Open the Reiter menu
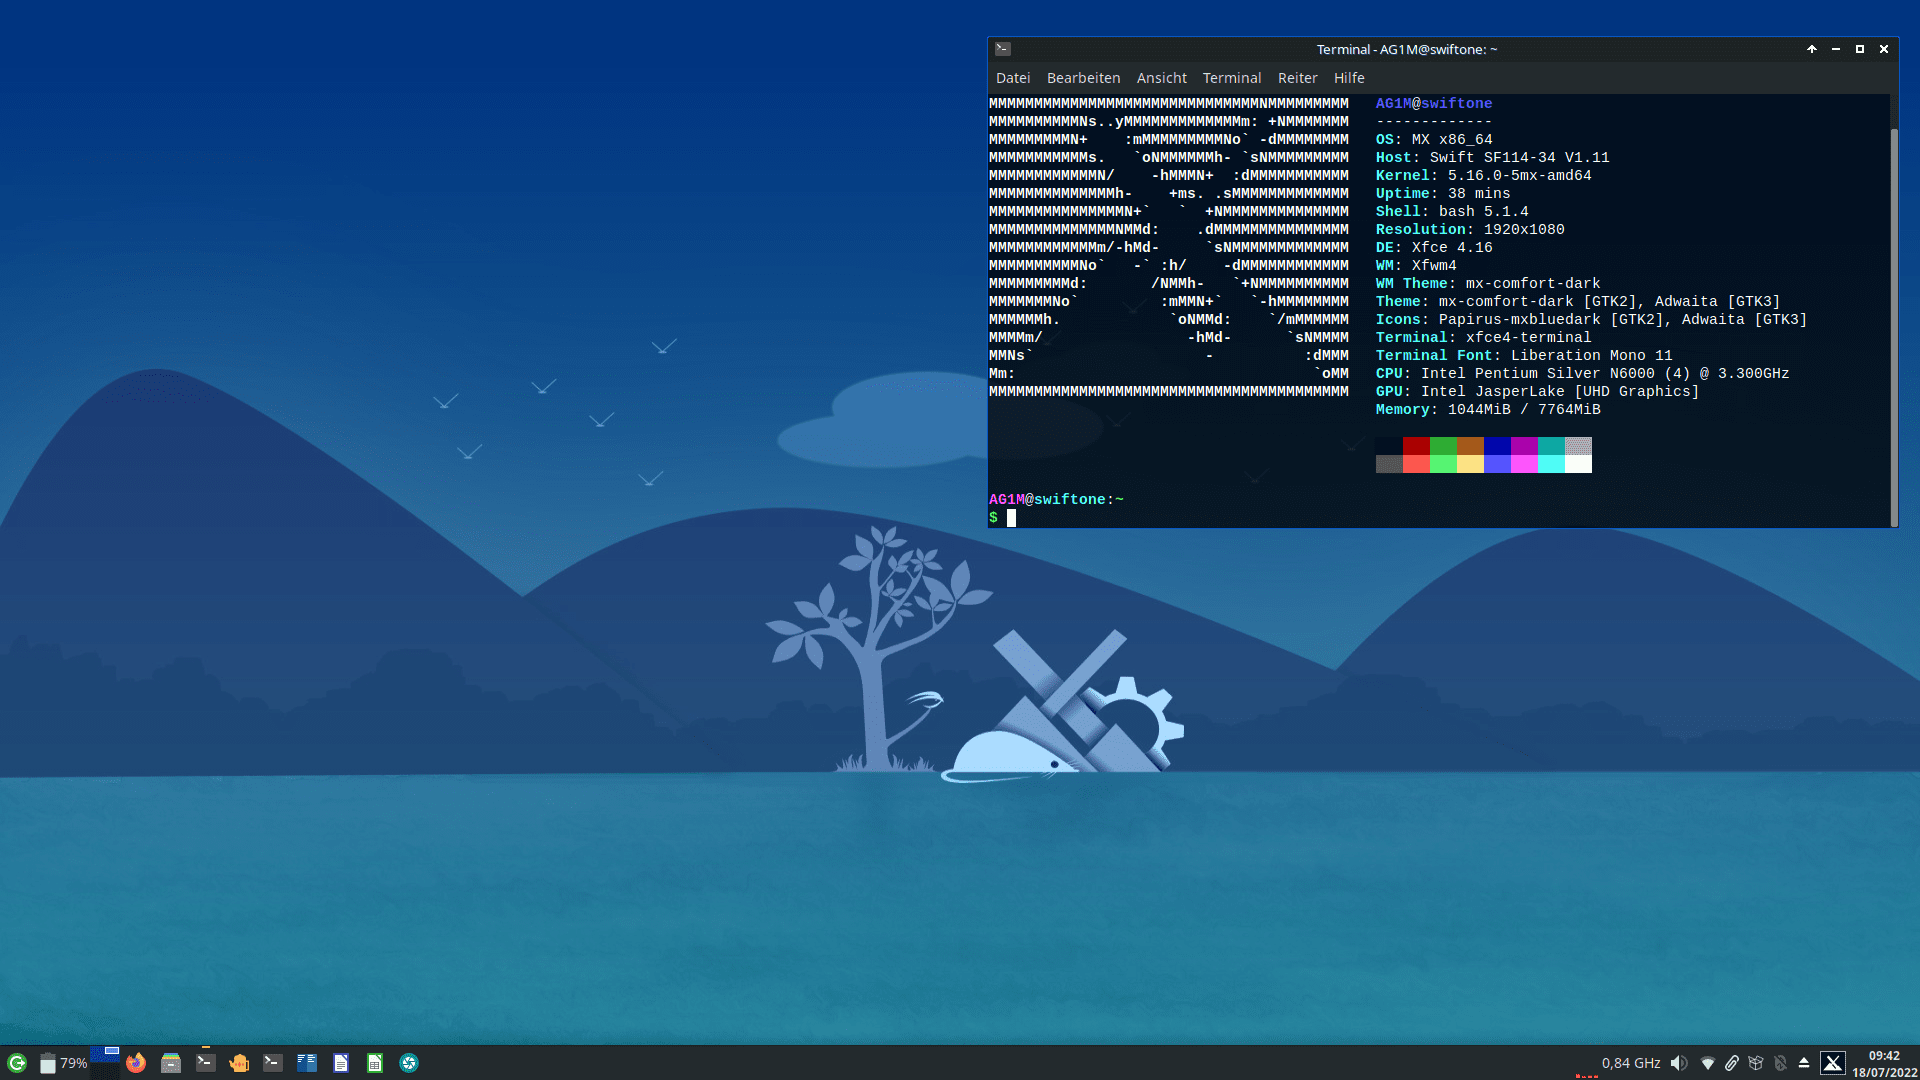This screenshot has height=1080, width=1920. pyautogui.click(x=1297, y=78)
